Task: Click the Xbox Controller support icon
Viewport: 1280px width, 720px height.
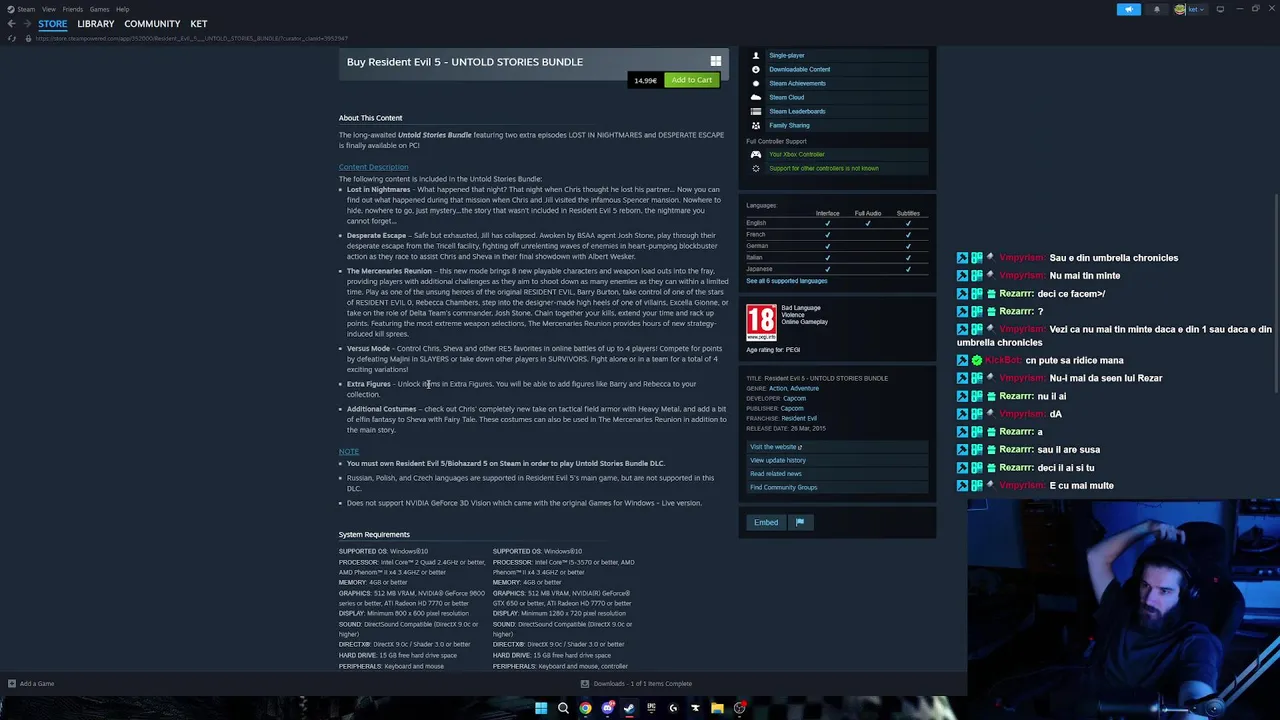Action: pos(755,154)
